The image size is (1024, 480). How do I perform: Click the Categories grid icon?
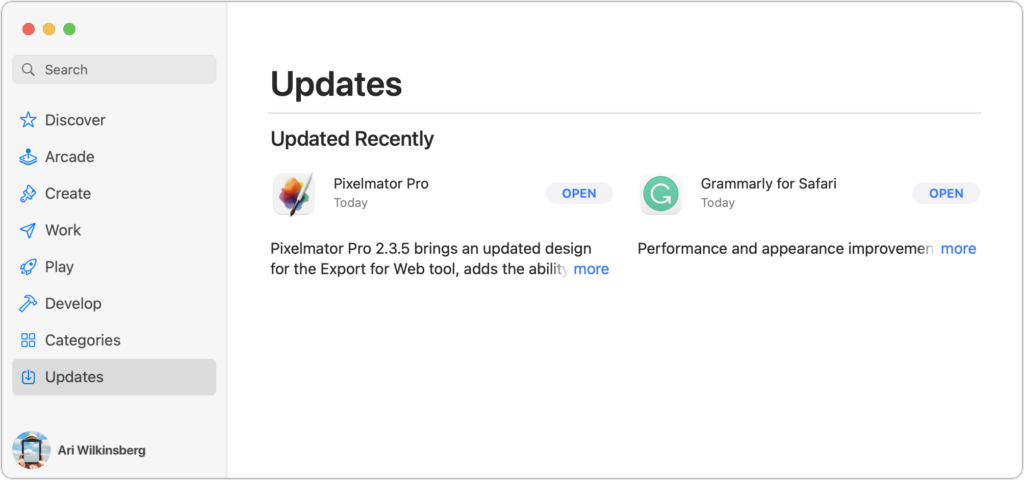(x=28, y=340)
